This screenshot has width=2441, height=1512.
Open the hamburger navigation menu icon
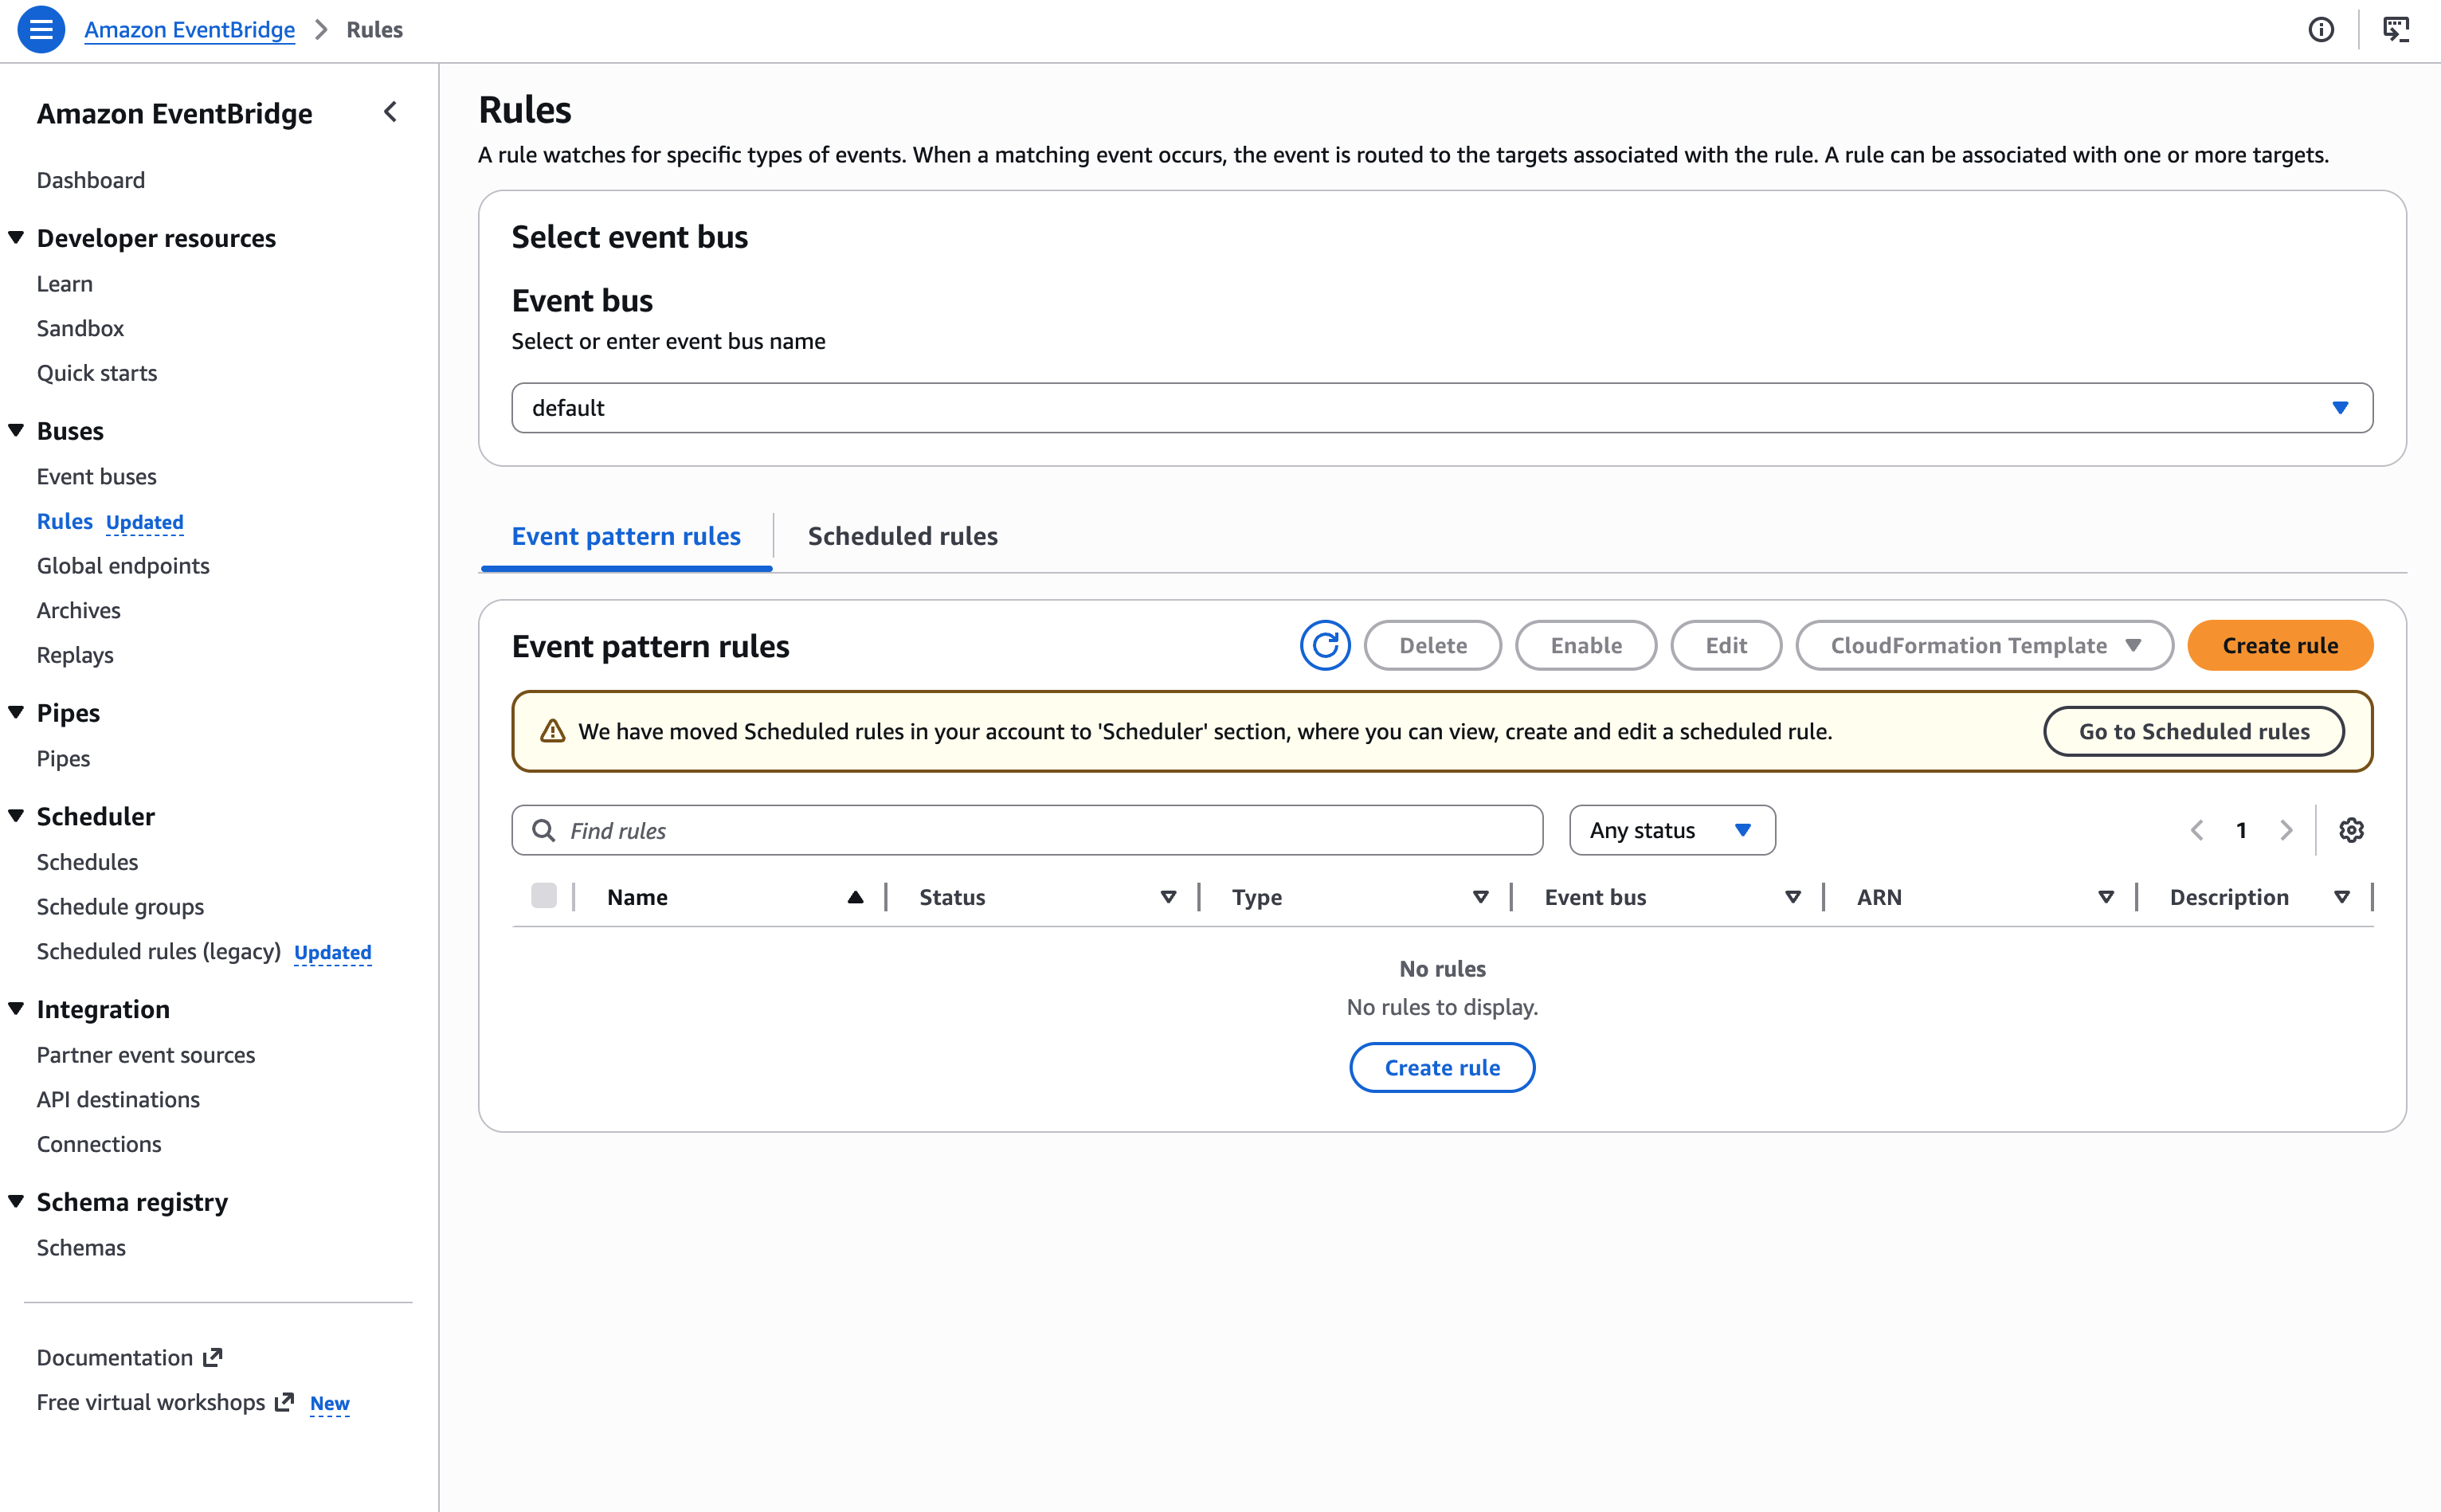click(x=41, y=30)
